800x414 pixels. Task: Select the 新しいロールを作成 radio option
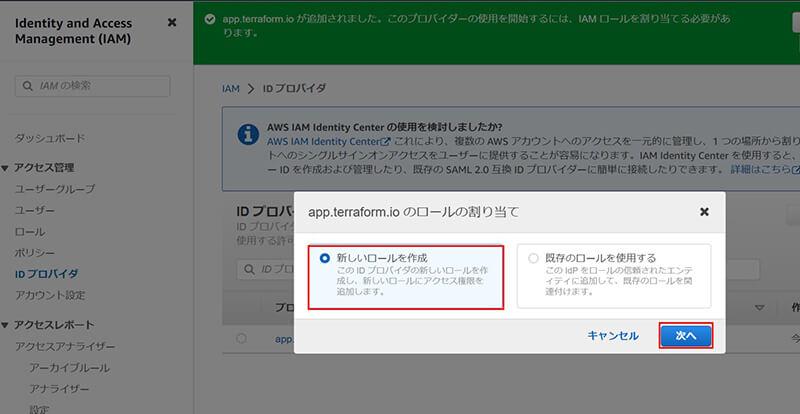[x=324, y=259]
